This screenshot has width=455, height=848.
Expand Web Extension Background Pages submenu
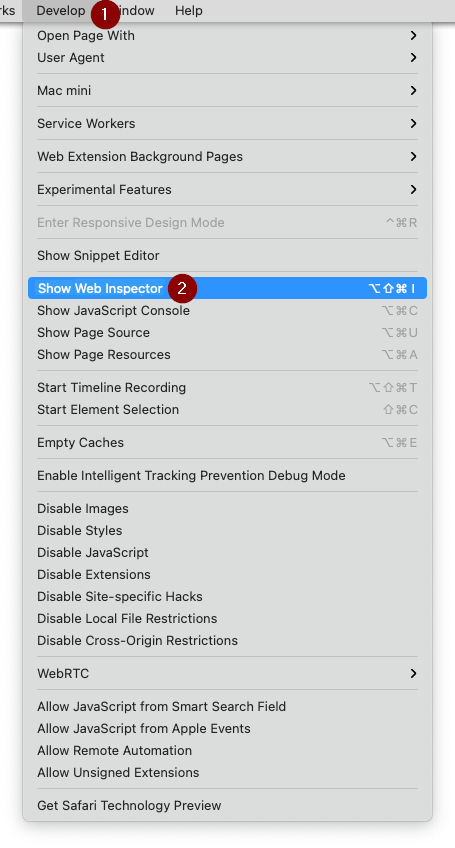point(227,157)
